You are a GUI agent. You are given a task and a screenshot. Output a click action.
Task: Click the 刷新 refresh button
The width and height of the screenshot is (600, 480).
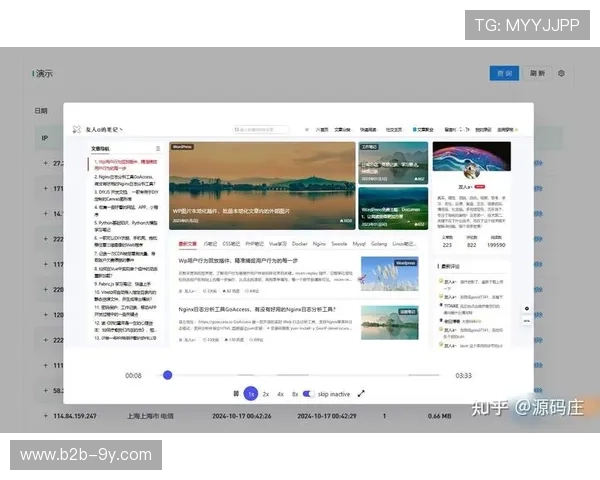coord(537,73)
